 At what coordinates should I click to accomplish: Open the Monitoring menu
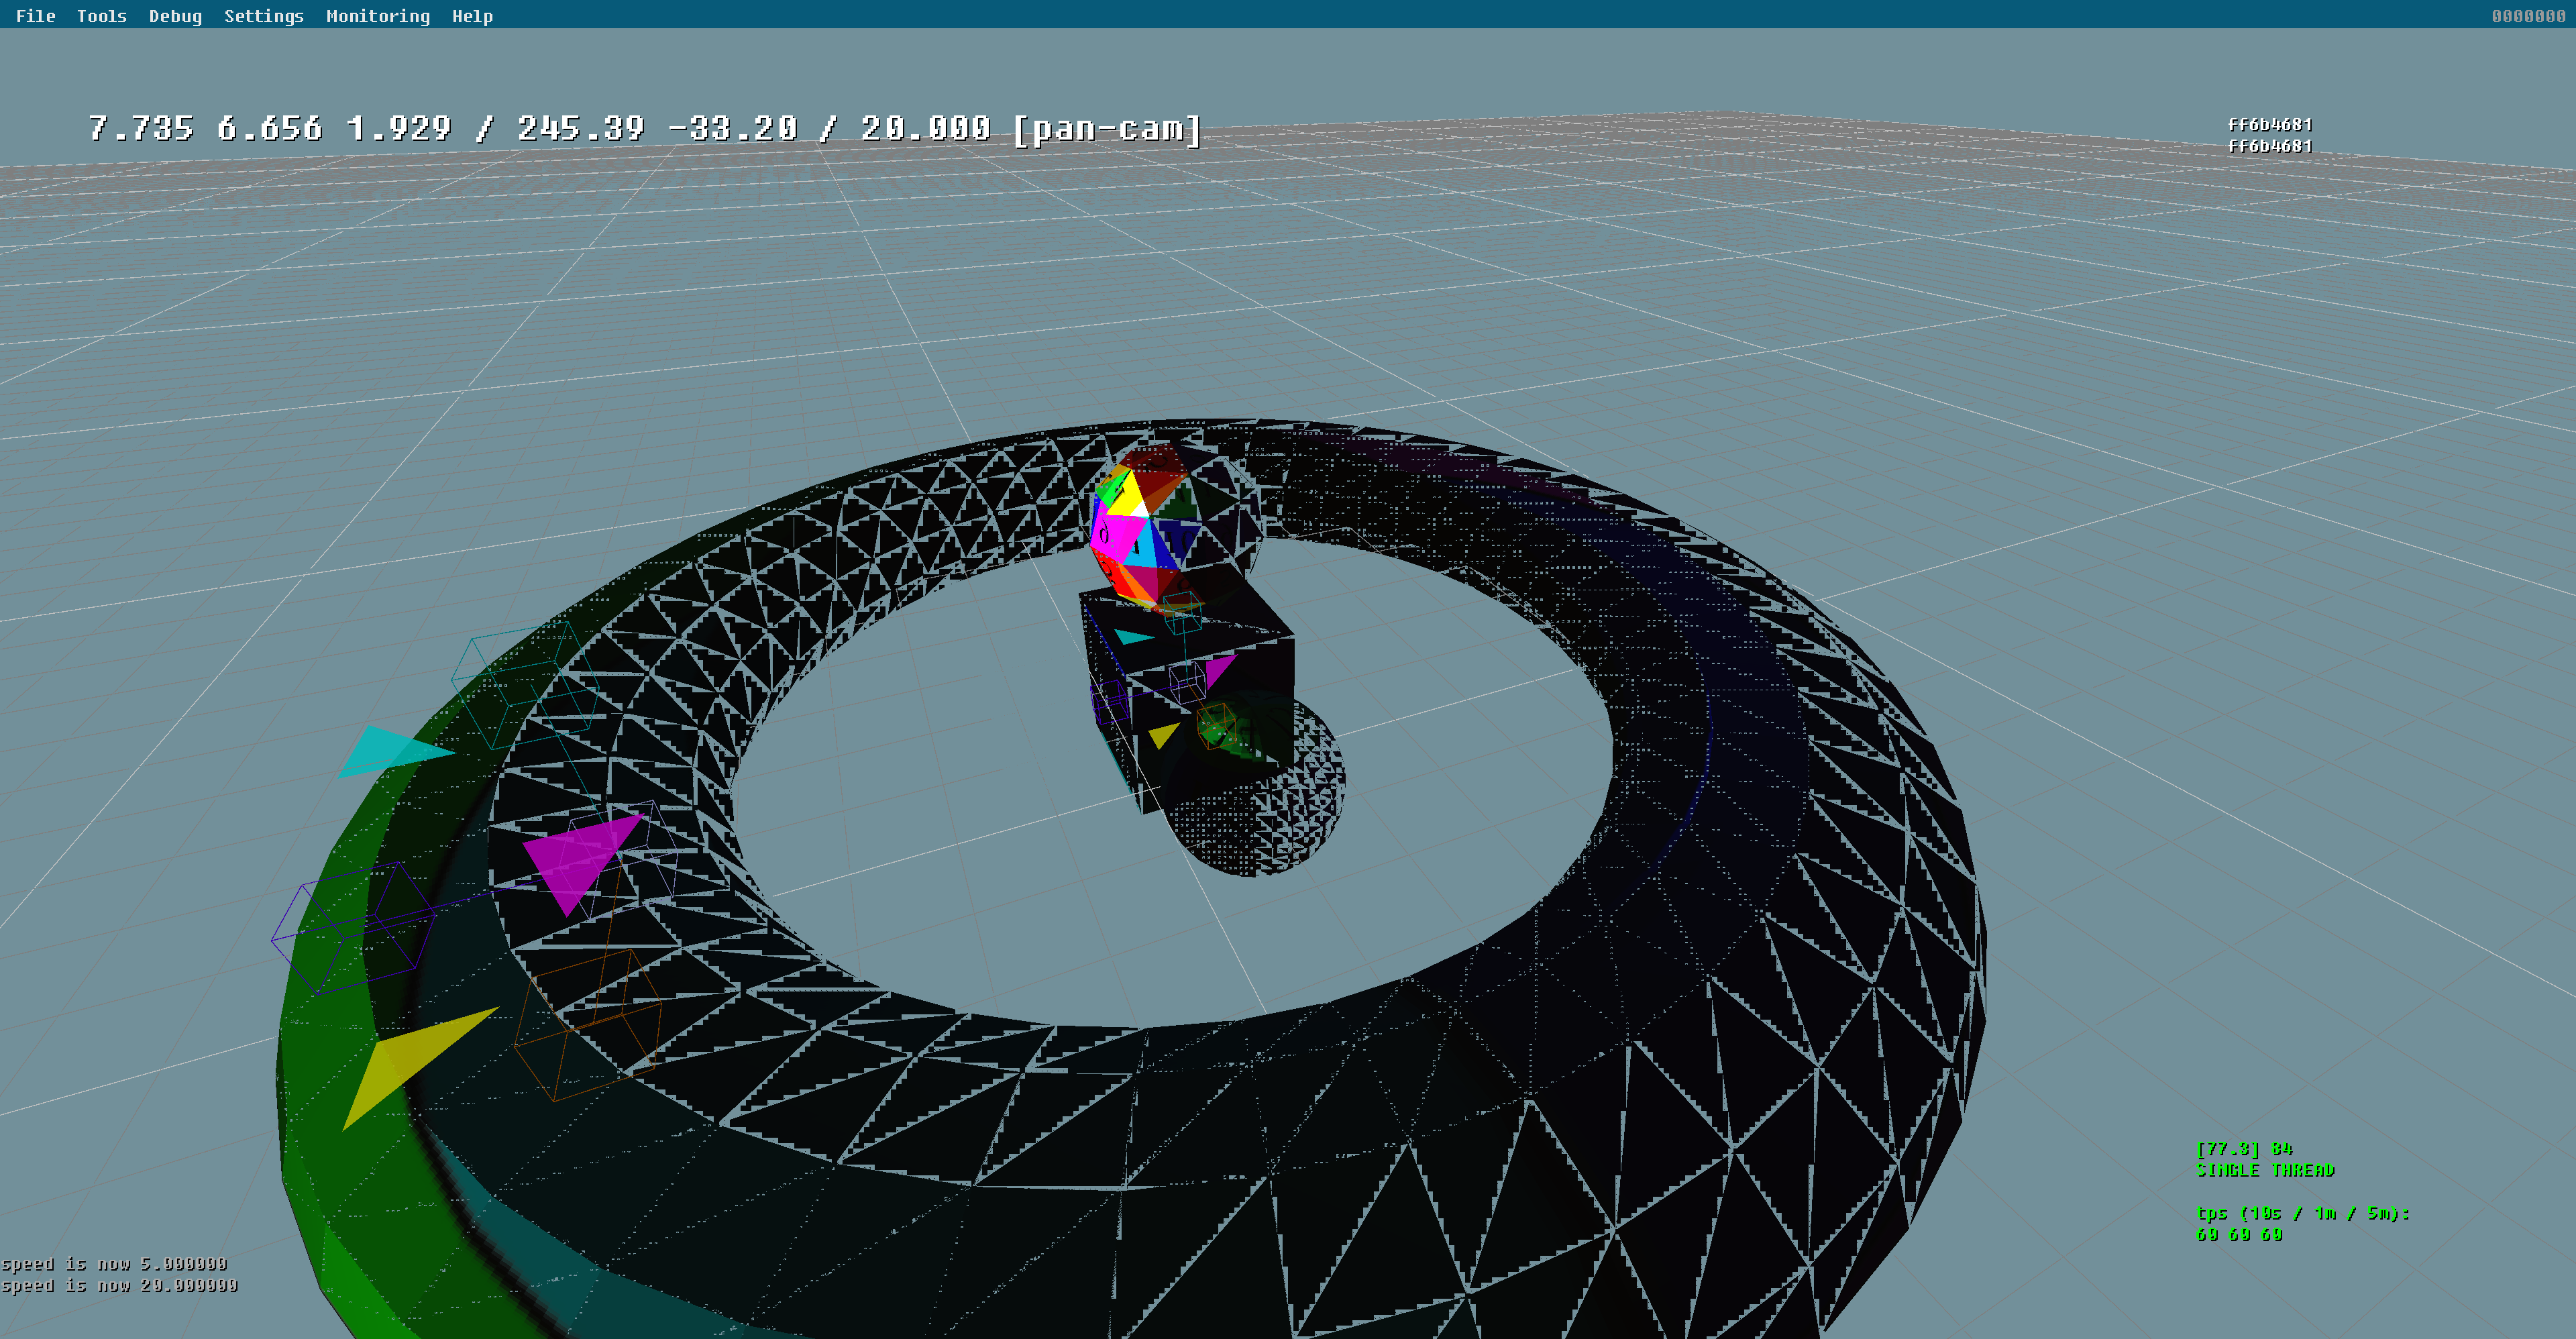click(x=377, y=16)
